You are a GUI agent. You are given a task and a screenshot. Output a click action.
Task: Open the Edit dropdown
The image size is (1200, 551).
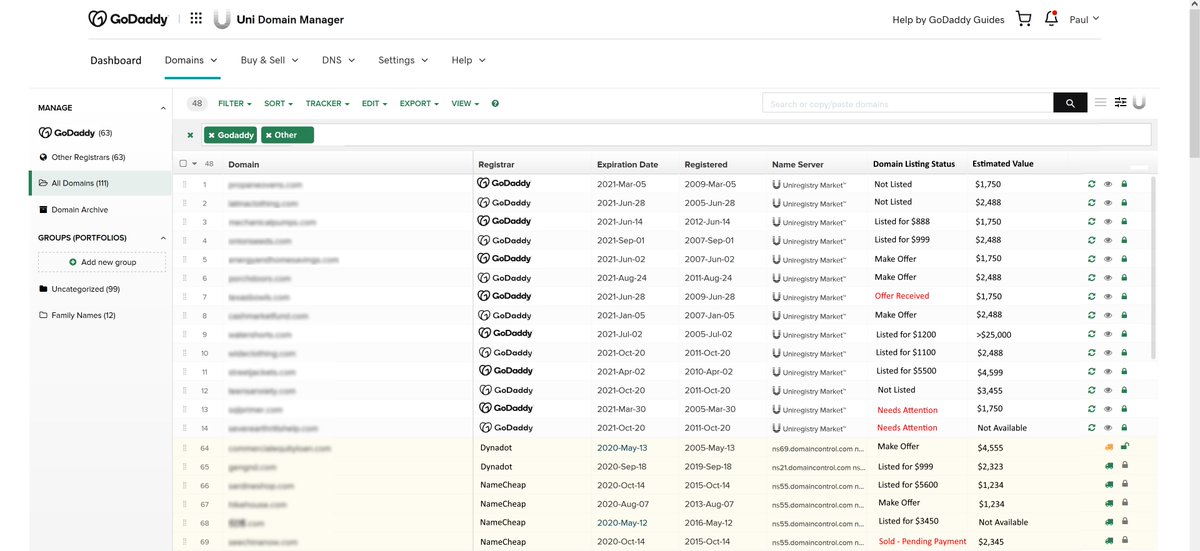[375, 104]
